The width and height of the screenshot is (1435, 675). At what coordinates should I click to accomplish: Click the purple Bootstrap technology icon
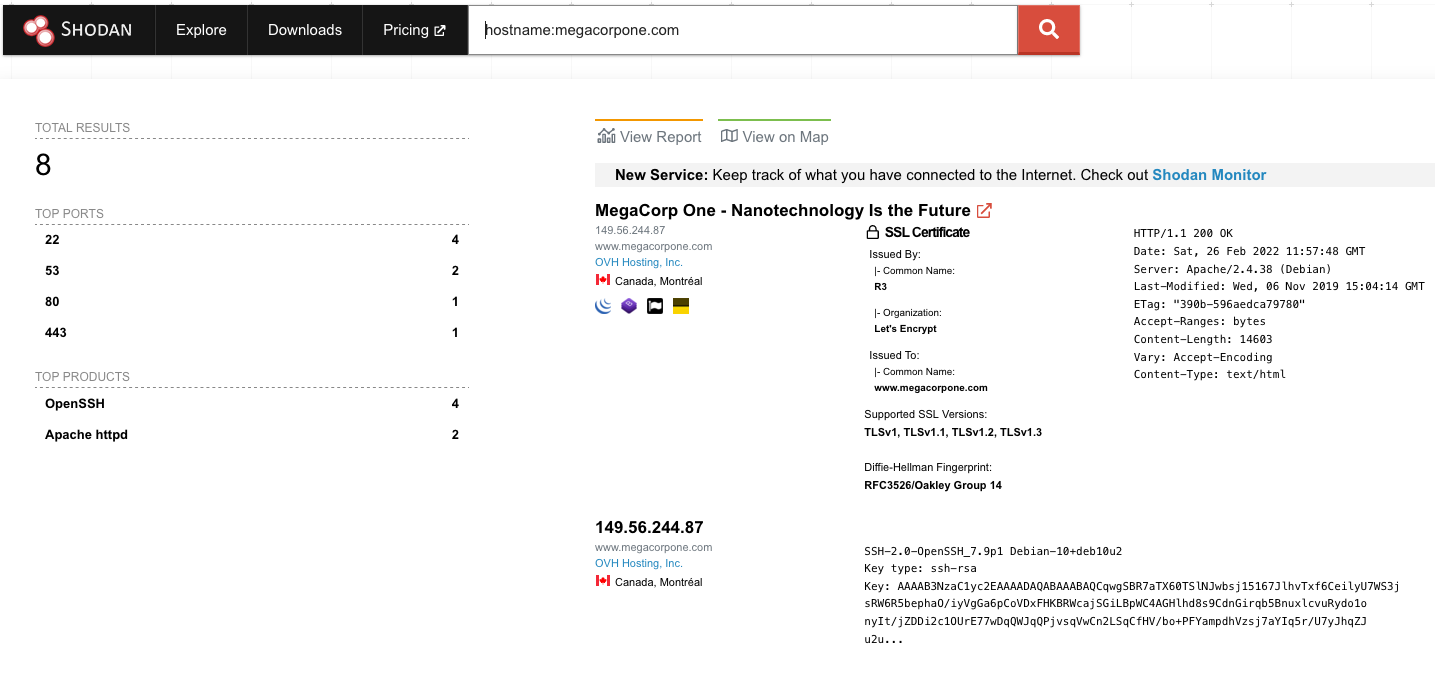coord(629,306)
